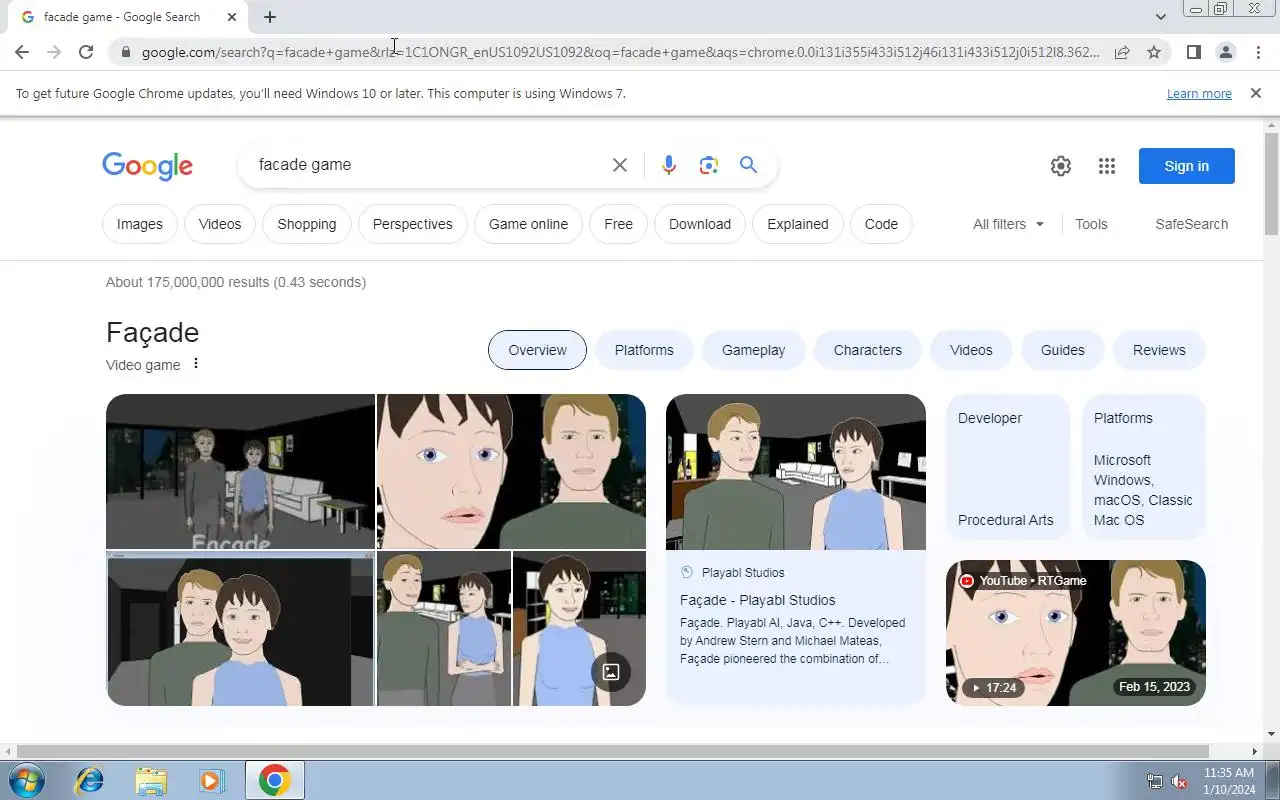Screen dimensions: 1280x800
Task: Filter results by Images
Action: (x=140, y=224)
